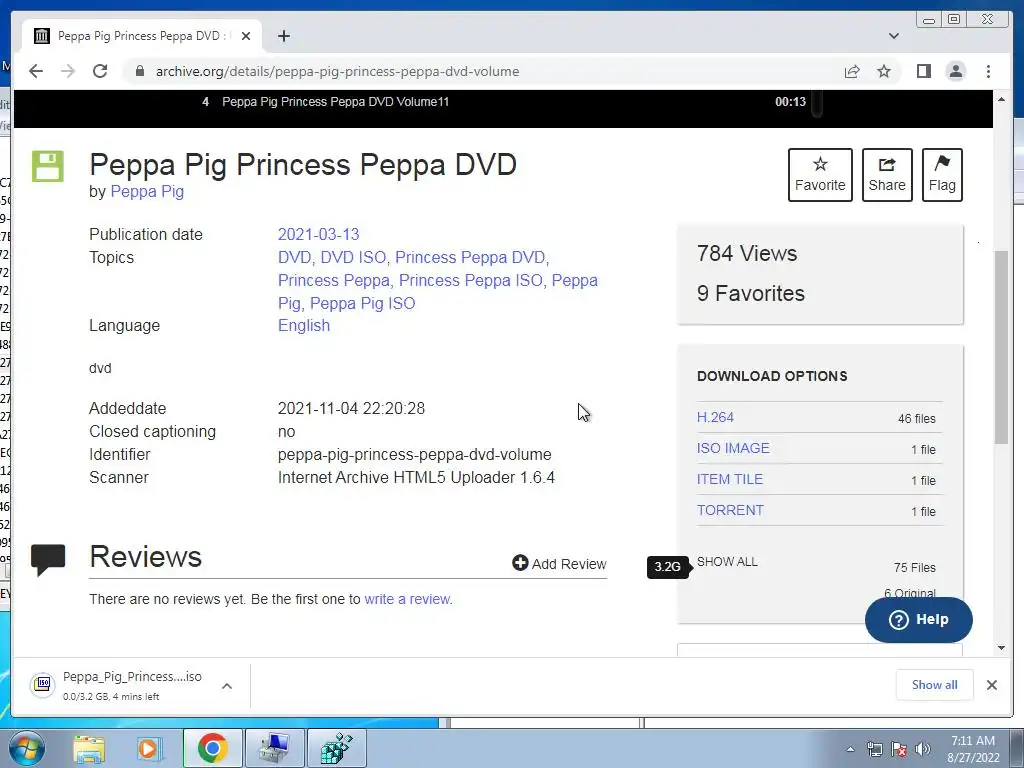The width and height of the screenshot is (1024, 768).
Task: Click the browser Forward arrow
Action: pyautogui.click(x=68, y=71)
